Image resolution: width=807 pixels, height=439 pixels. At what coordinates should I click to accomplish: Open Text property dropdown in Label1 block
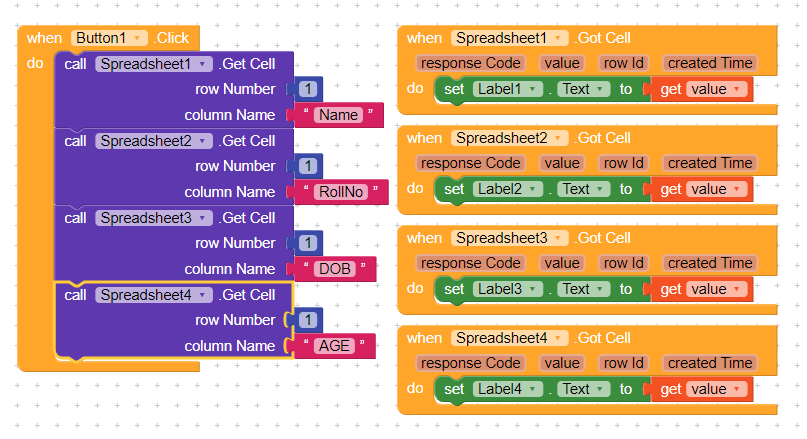583,89
